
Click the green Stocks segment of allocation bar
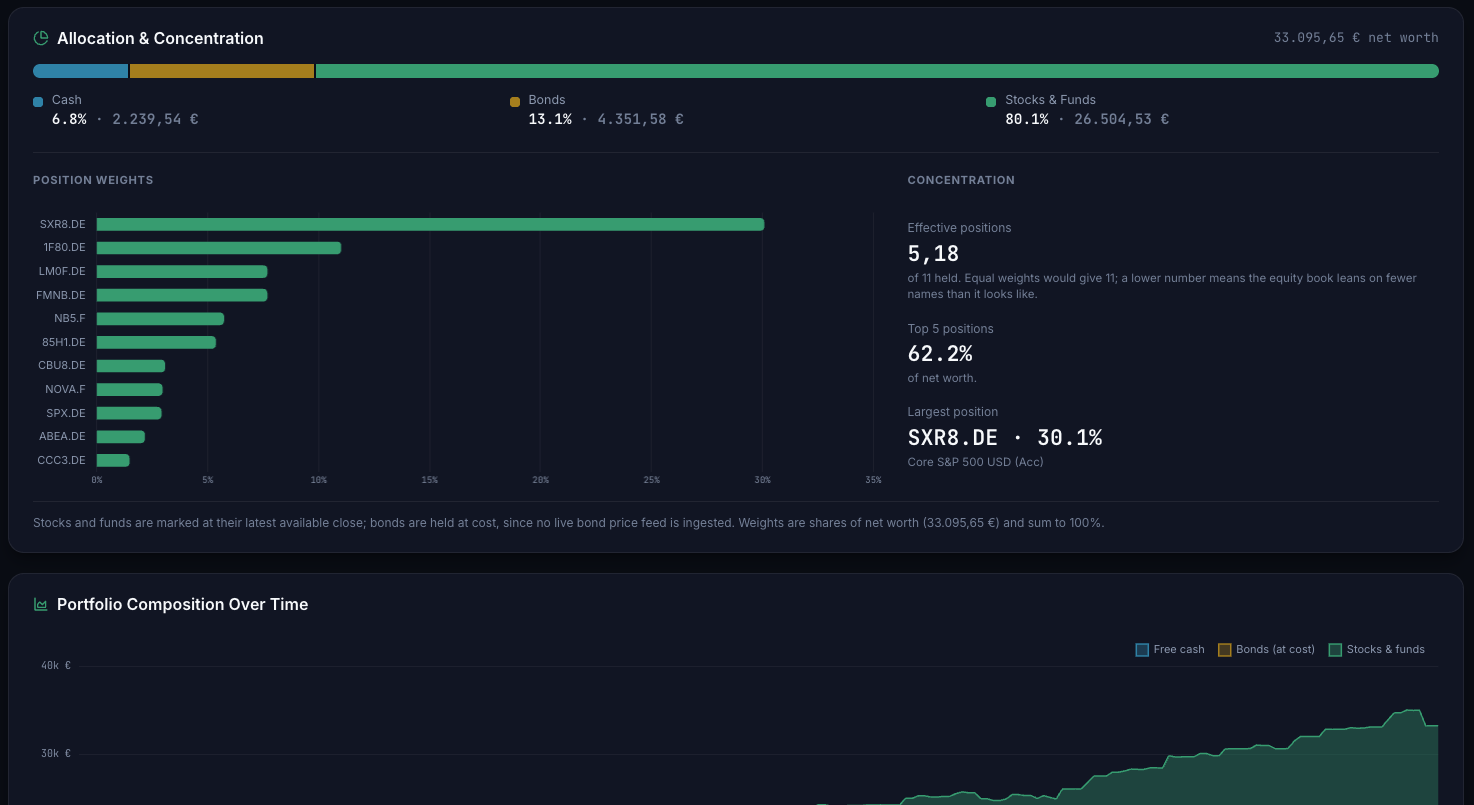[x=877, y=71]
